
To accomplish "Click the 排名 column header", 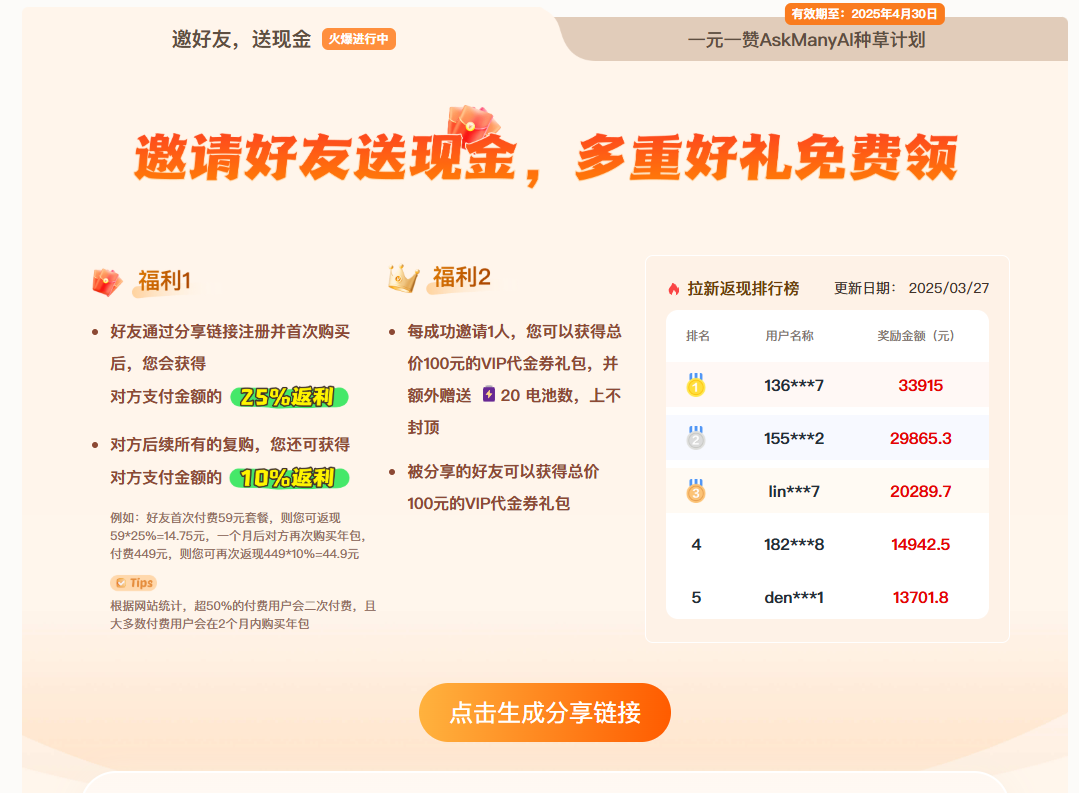I will 698,336.
